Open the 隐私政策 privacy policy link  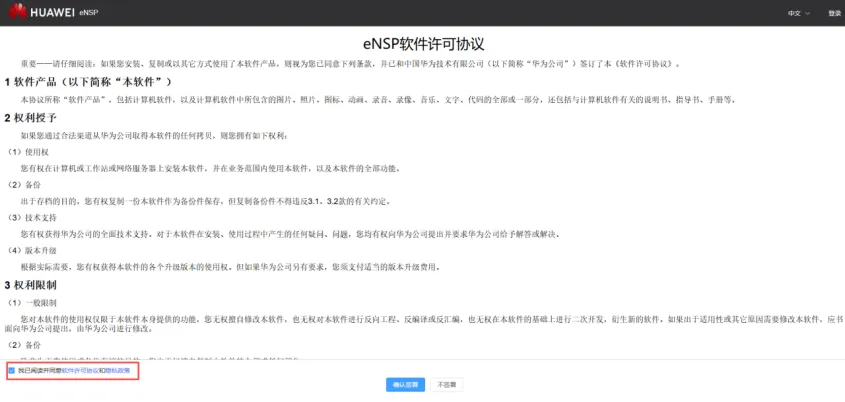pos(117,371)
